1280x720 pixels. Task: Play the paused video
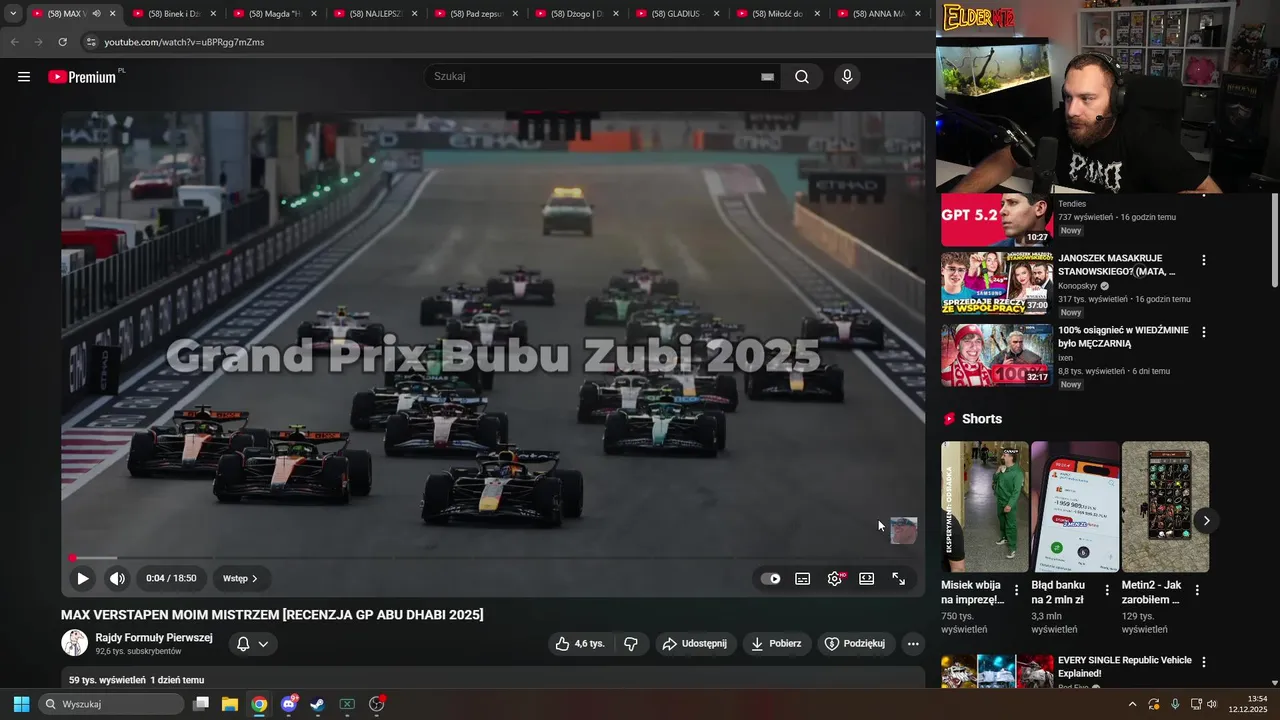tap(83, 578)
